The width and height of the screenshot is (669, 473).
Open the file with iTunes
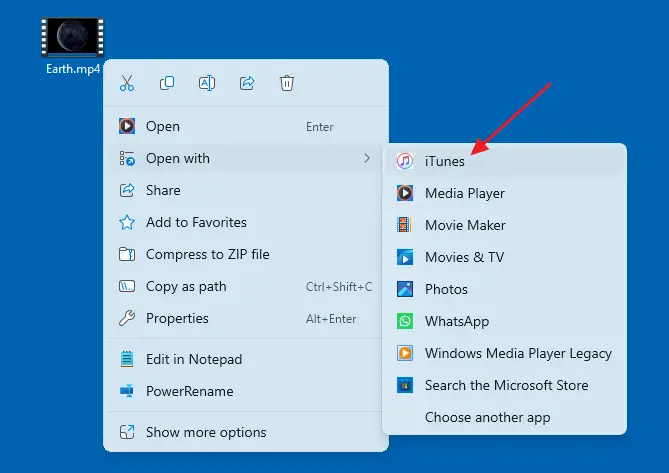tap(504, 161)
